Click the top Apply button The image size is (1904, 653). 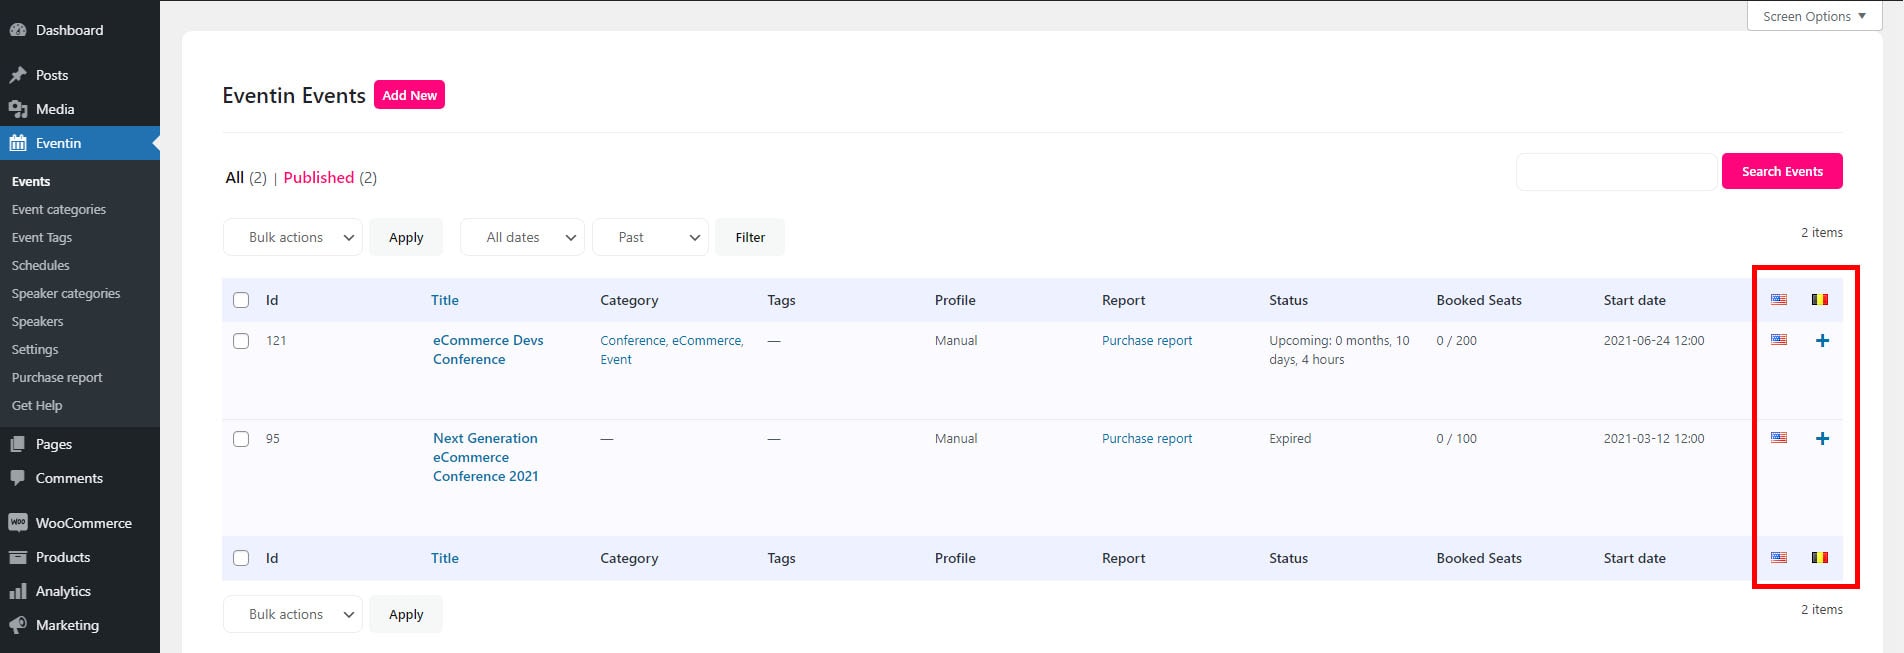[406, 237]
